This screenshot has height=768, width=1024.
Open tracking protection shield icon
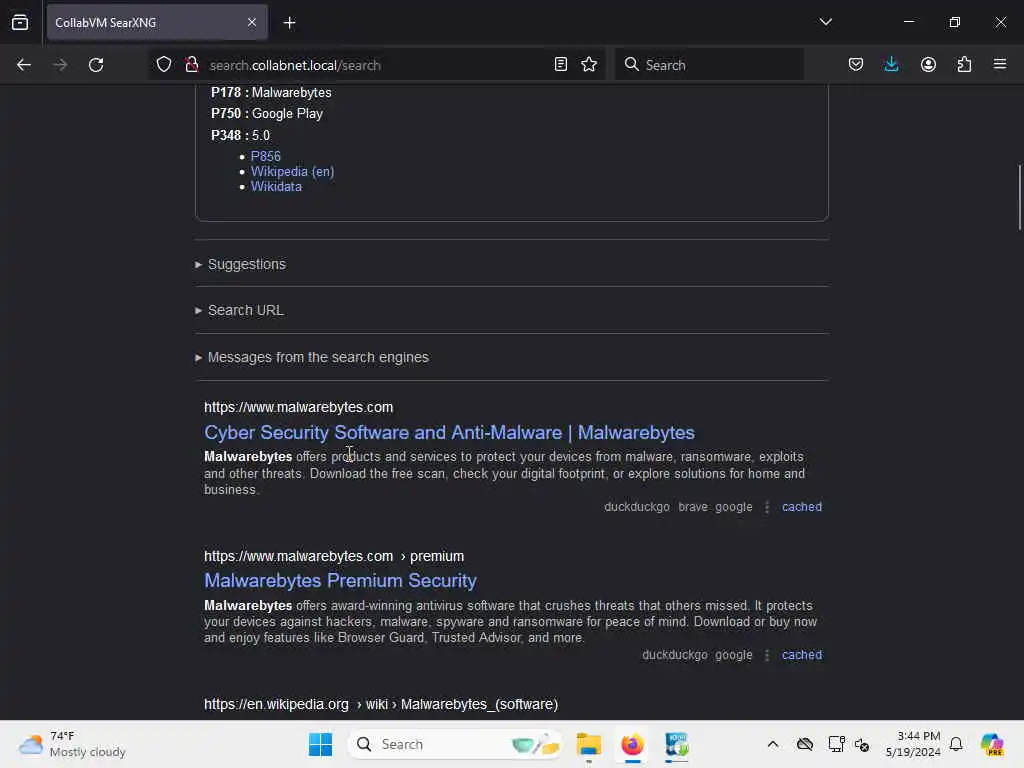tap(164, 64)
